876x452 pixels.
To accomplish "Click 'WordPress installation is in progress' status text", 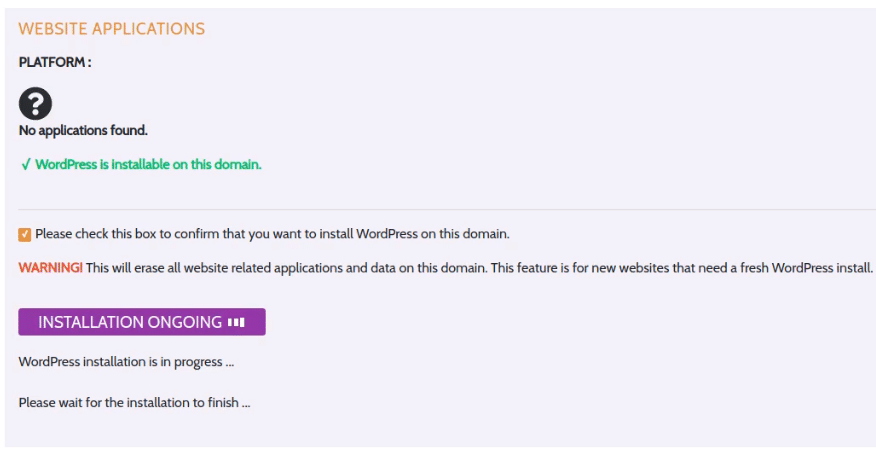I will coord(126,361).
